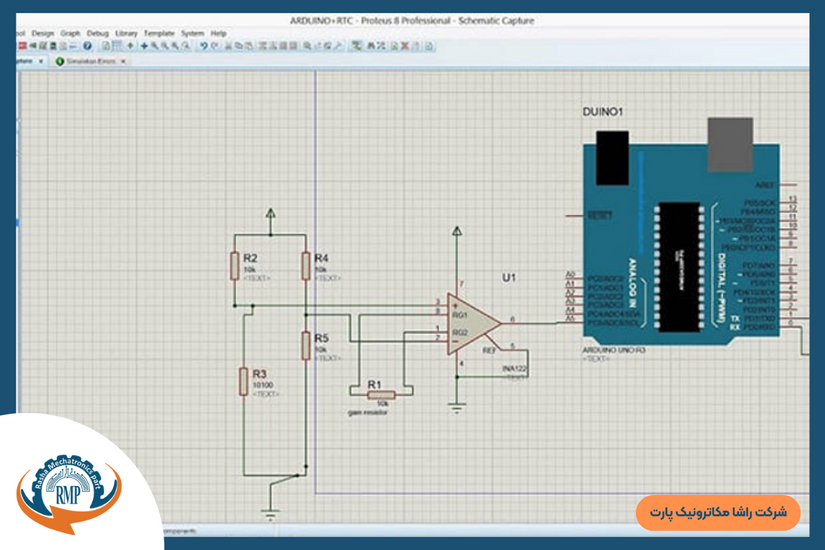825x550 pixels.
Task: Click the Zoom In magnifier icon
Action: [x=154, y=46]
